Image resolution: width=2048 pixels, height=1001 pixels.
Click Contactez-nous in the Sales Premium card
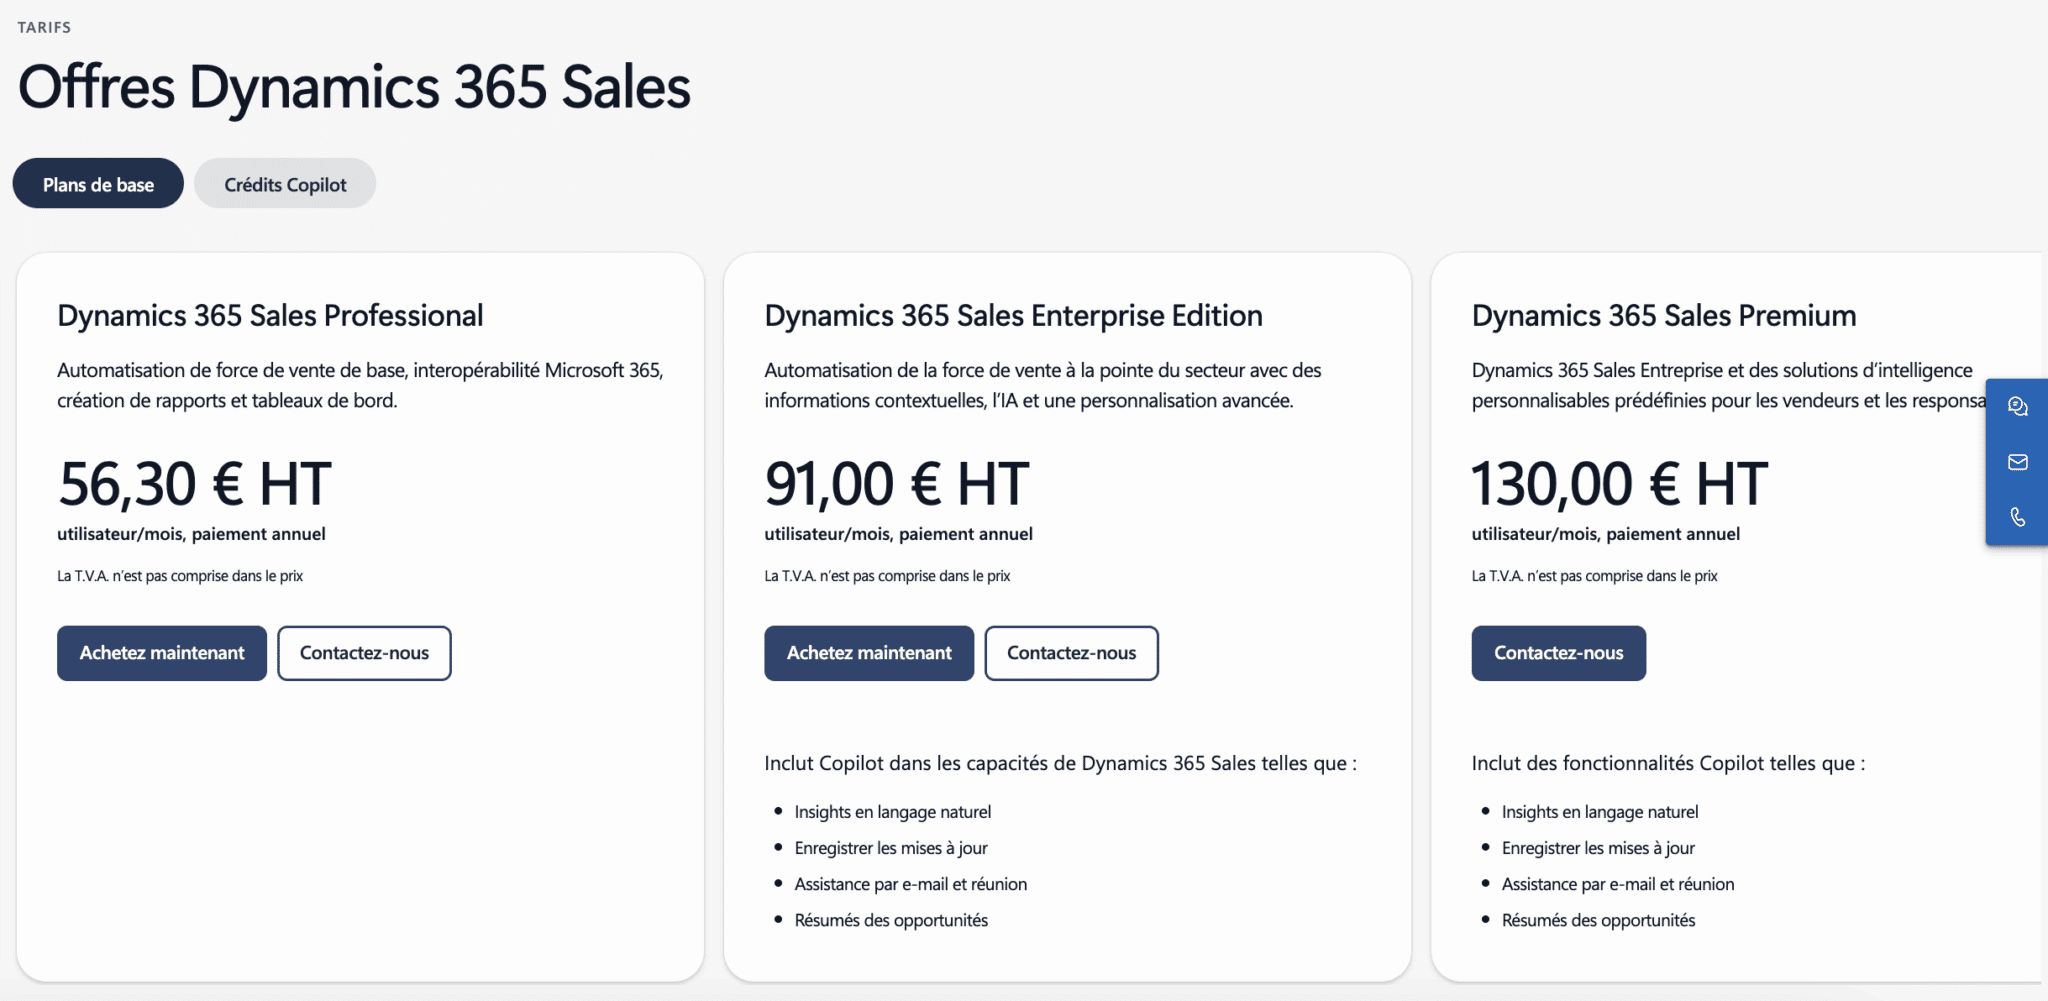tap(1558, 653)
